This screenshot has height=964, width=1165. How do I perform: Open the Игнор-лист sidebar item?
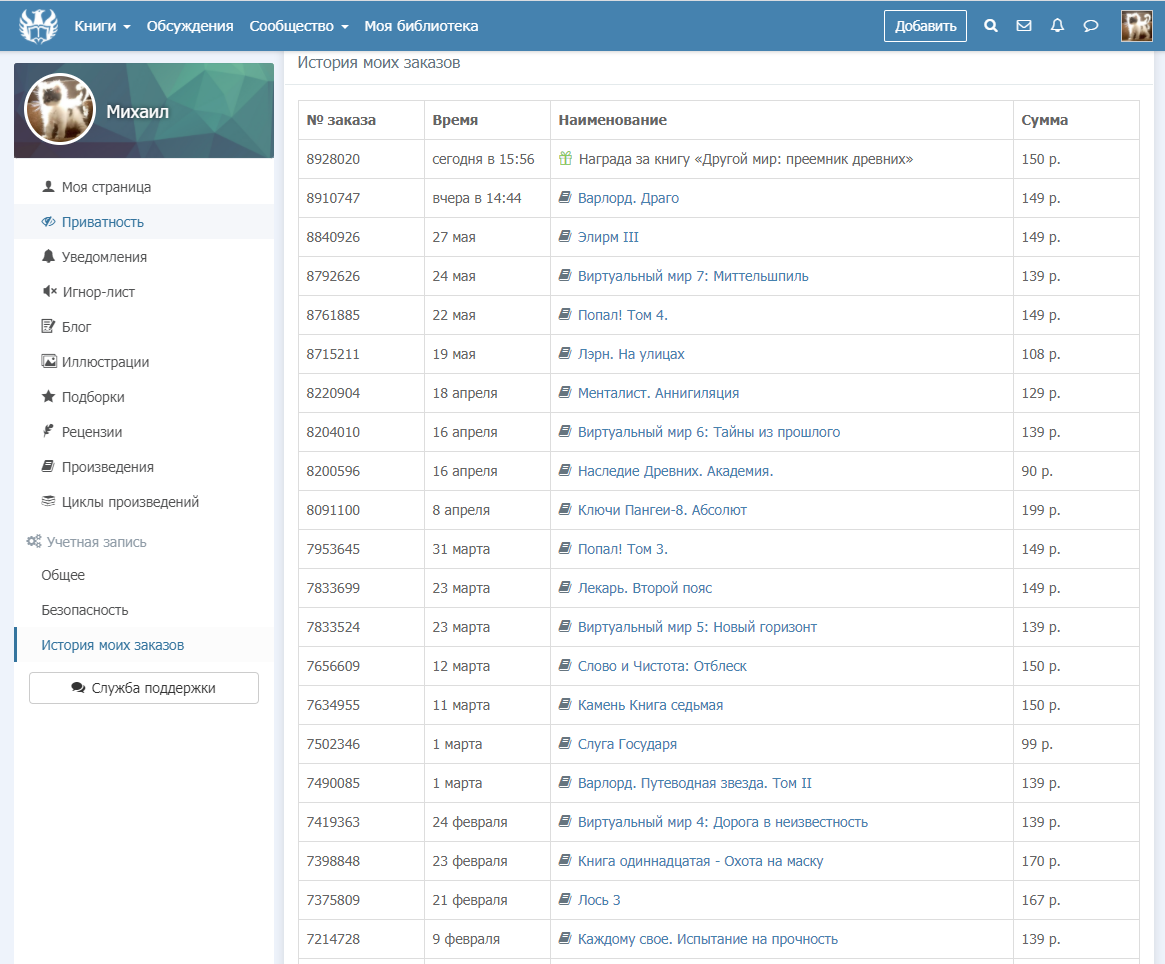[x=98, y=292]
